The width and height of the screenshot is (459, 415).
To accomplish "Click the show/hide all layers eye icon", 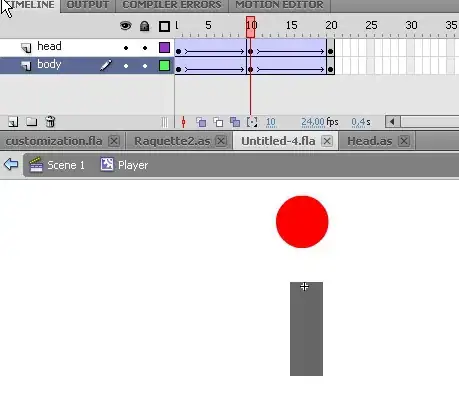I will point(126,26).
